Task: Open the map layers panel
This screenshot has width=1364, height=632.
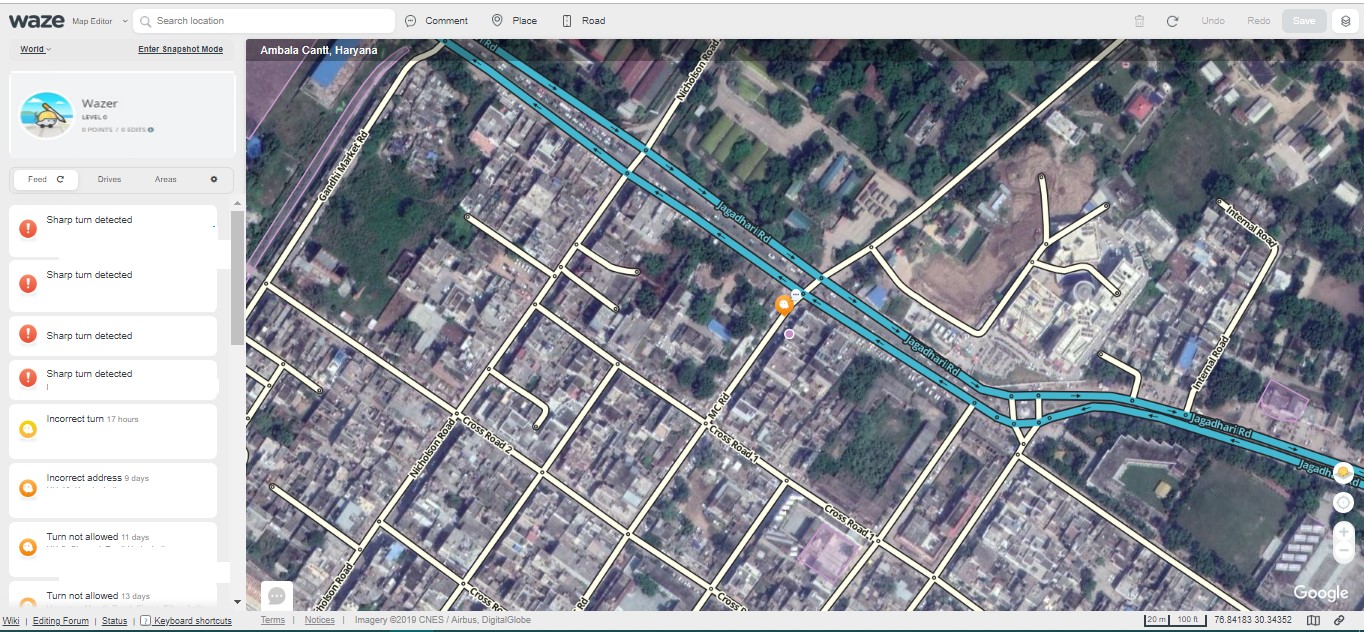Action: click(x=1345, y=21)
